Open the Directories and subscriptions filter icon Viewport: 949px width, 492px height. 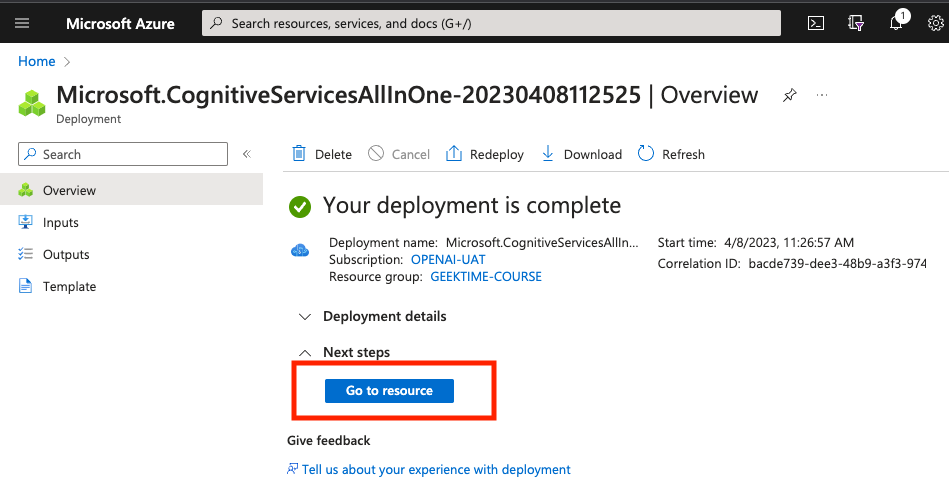(x=855, y=23)
